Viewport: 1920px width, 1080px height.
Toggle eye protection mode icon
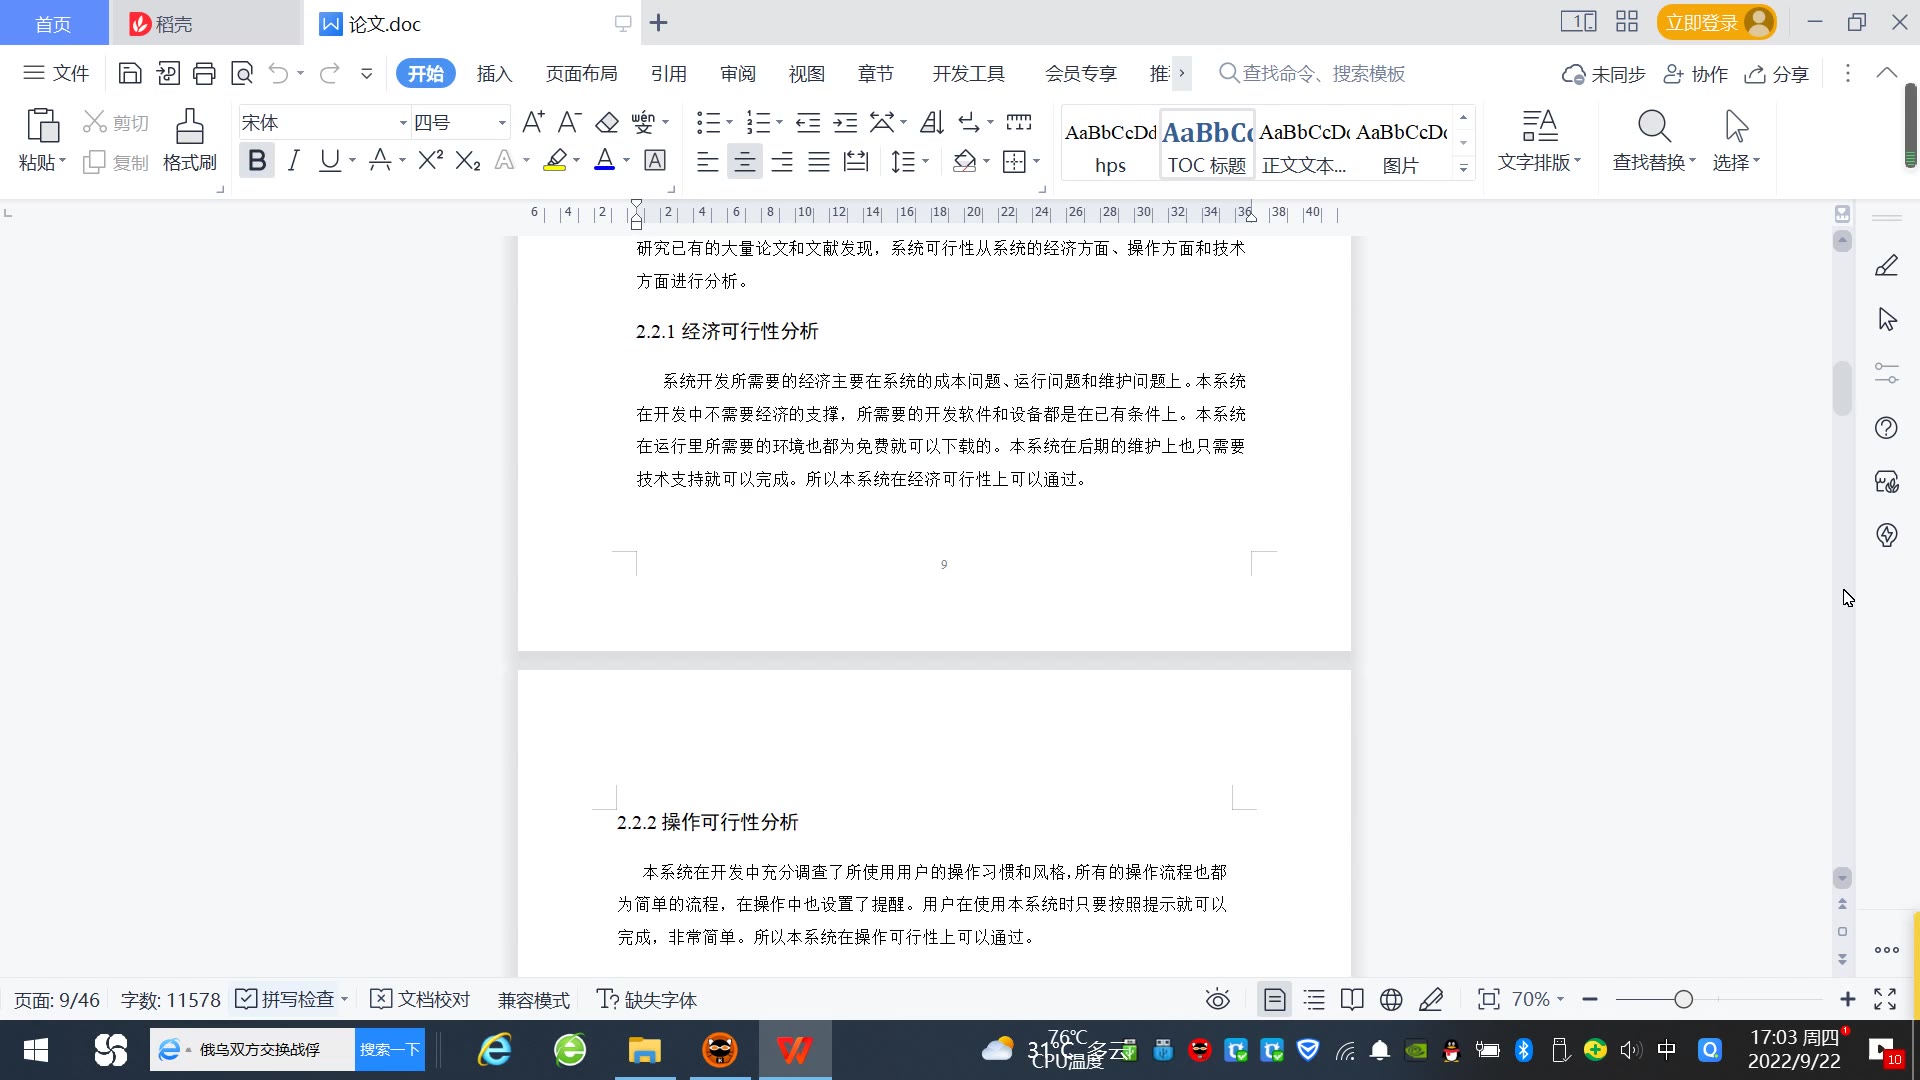click(x=1217, y=999)
